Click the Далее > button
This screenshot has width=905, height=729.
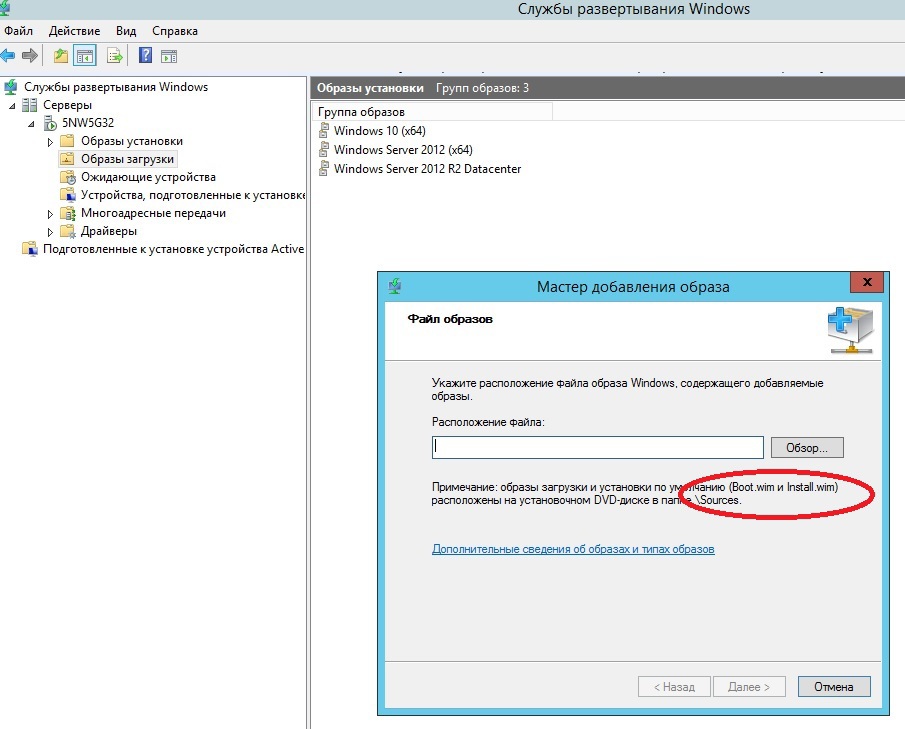coord(749,687)
